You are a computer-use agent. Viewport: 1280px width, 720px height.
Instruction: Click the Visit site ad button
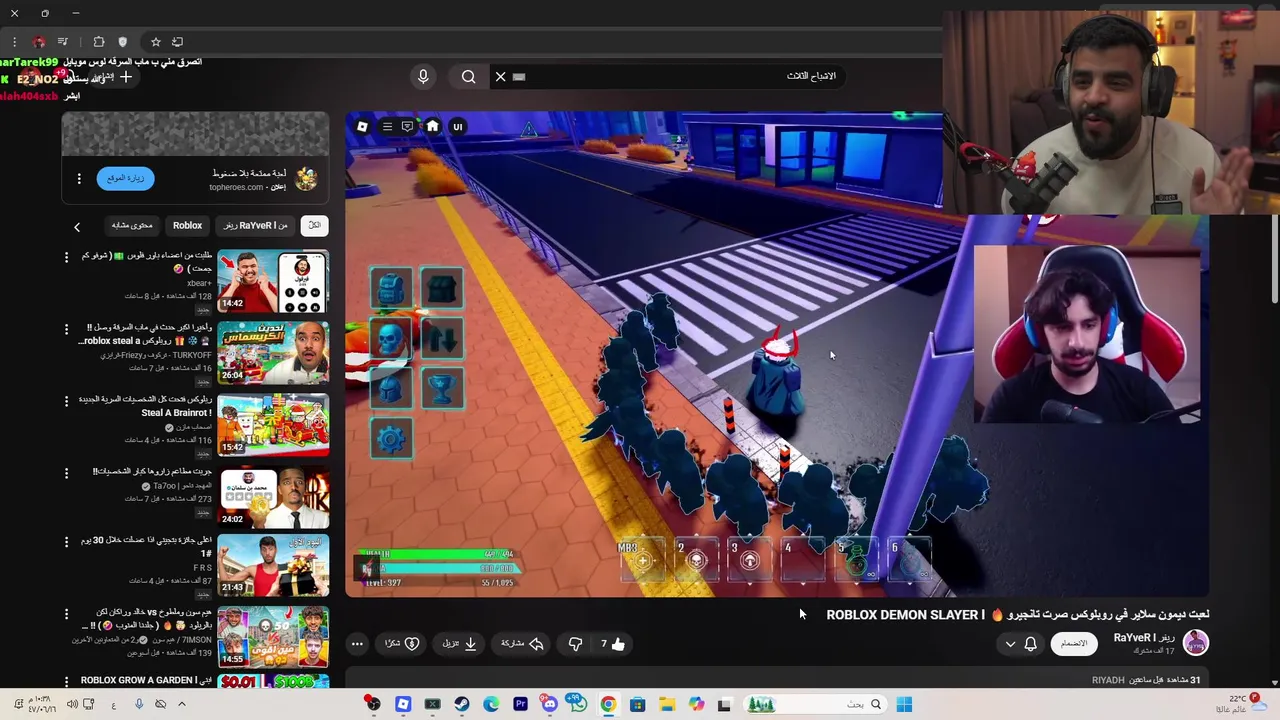pos(126,178)
